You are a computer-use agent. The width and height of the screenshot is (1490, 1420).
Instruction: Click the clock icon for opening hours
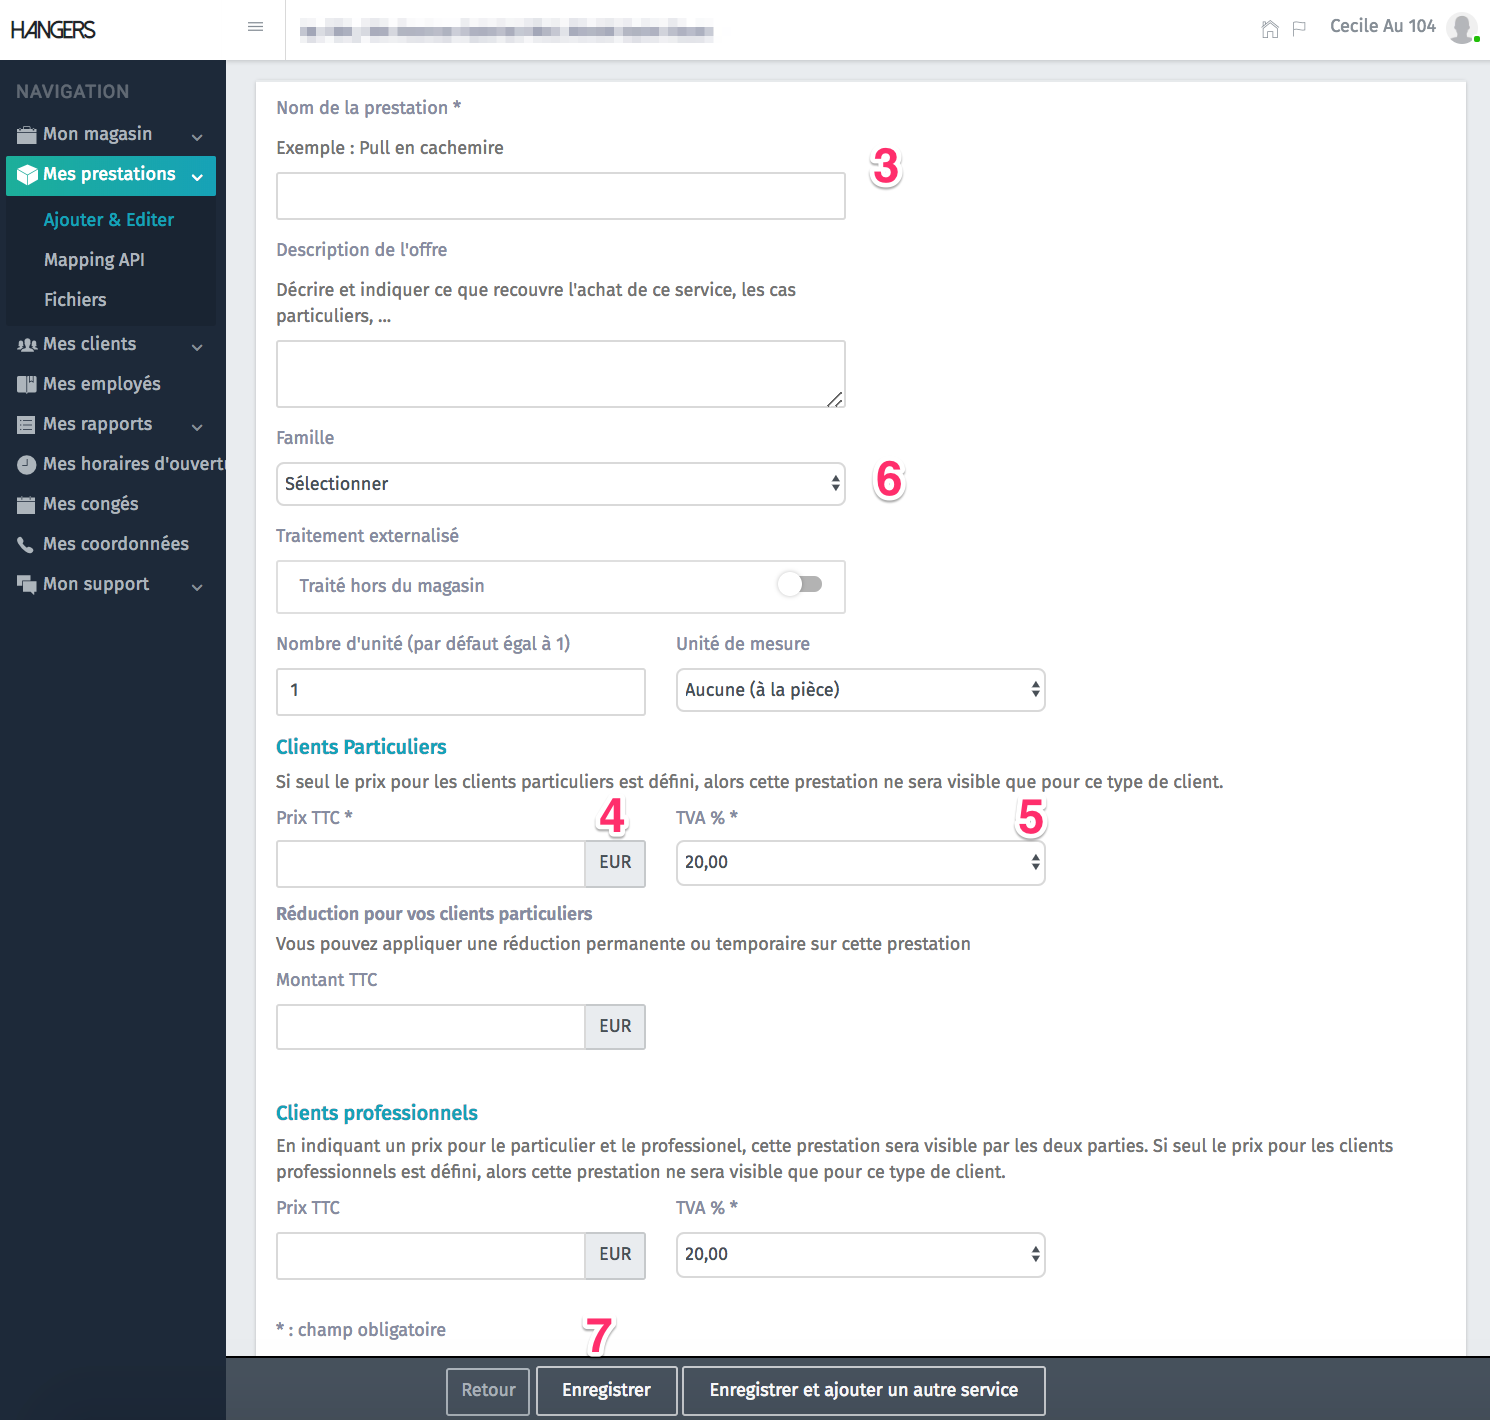click(25, 463)
